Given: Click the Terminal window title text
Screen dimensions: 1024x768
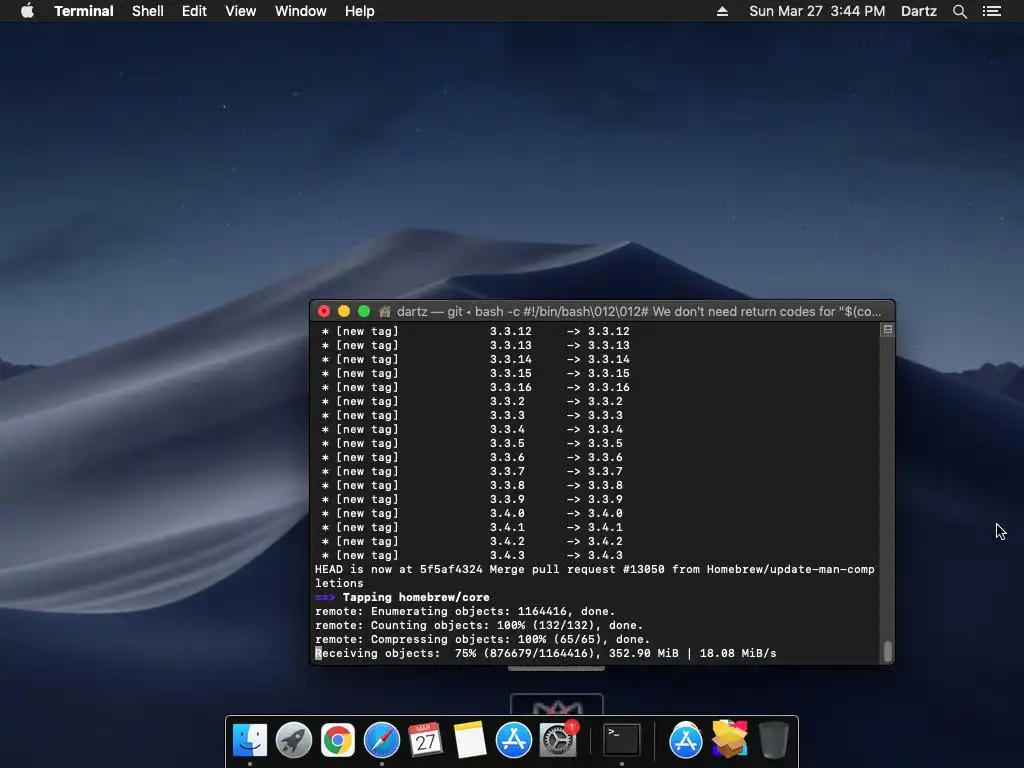Looking at the screenshot, I should coord(639,312).
